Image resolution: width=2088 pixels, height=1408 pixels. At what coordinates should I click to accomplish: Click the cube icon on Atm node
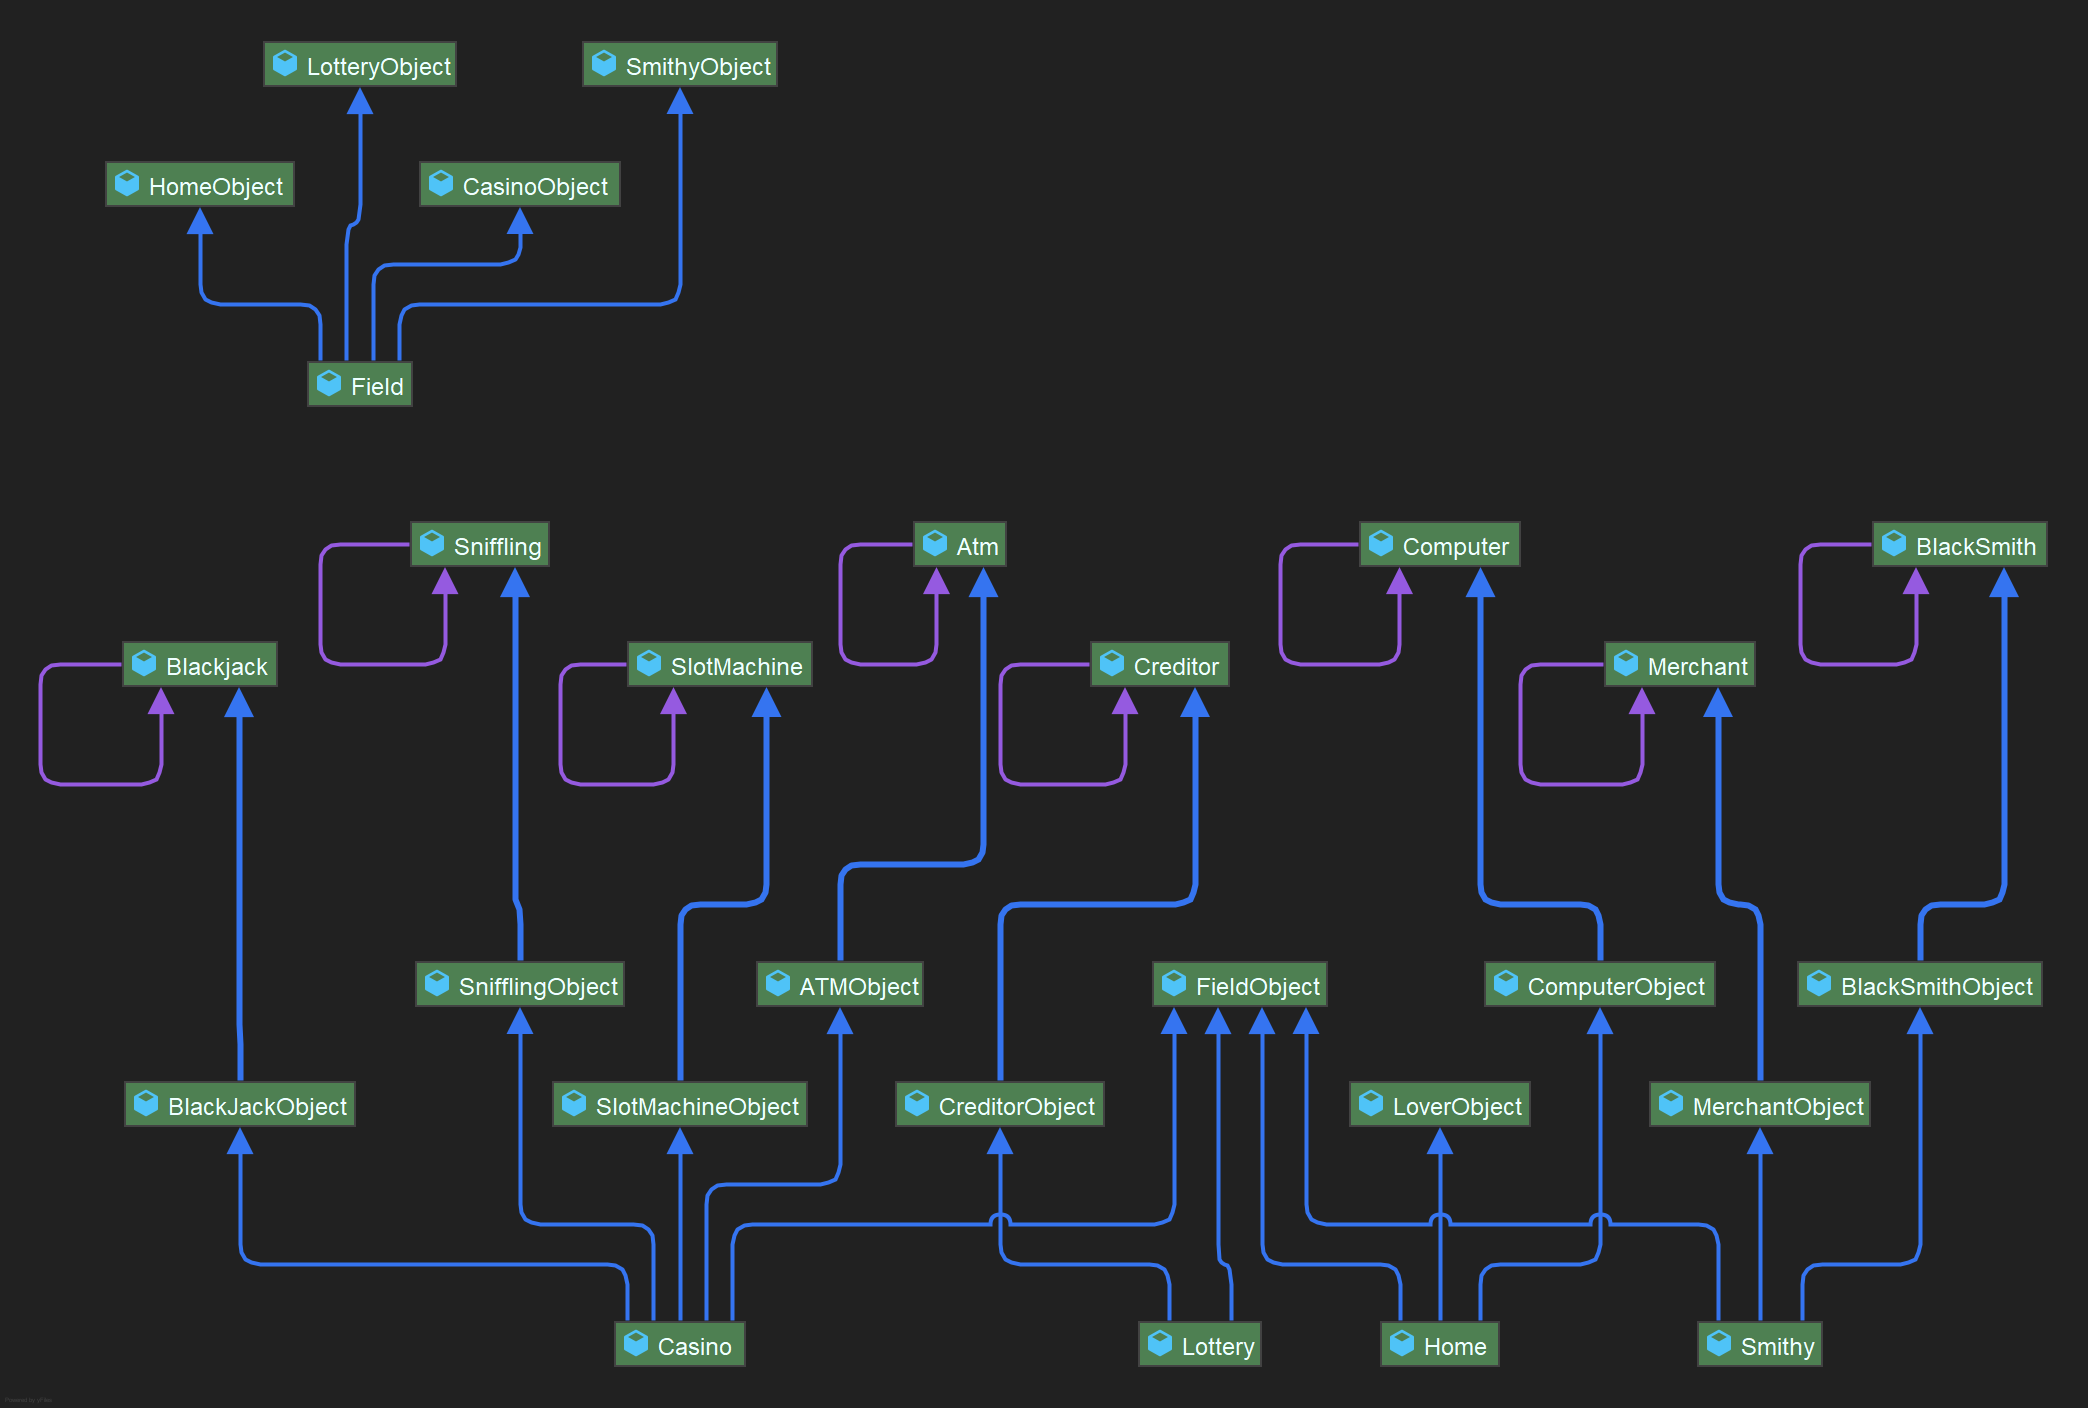935,544
